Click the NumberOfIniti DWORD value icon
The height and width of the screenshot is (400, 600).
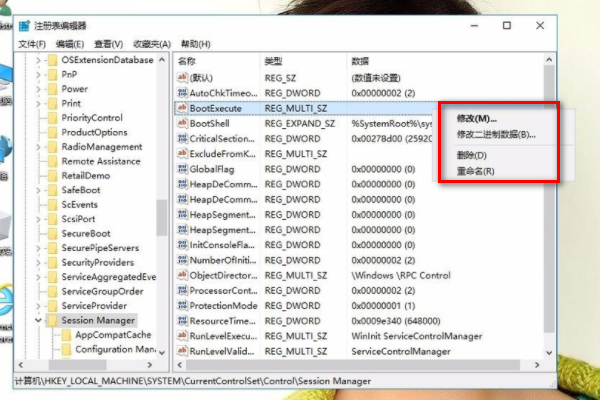pyautogui.click(x=182, y=260)
